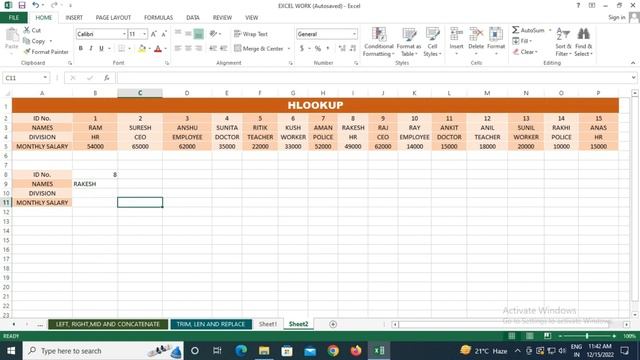Open Conditional Formatting menu
Viewport: 640px width, 360px height.
pyautogui.click(x=379, y=42)
